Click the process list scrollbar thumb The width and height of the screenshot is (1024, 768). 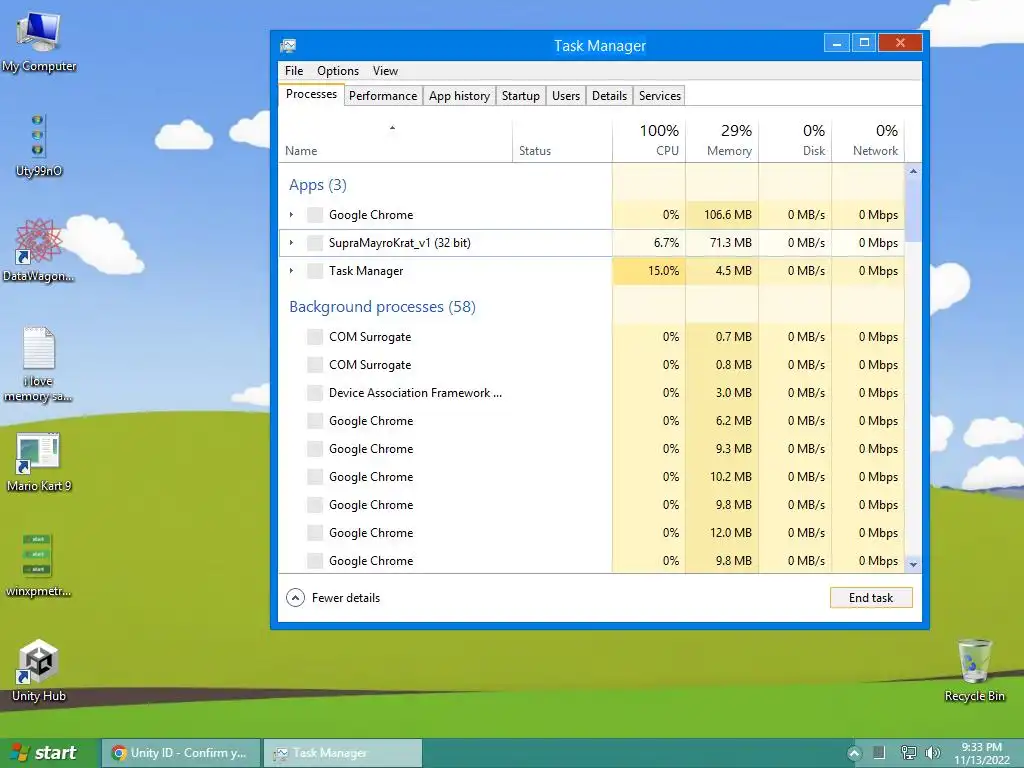click(913, 210)
